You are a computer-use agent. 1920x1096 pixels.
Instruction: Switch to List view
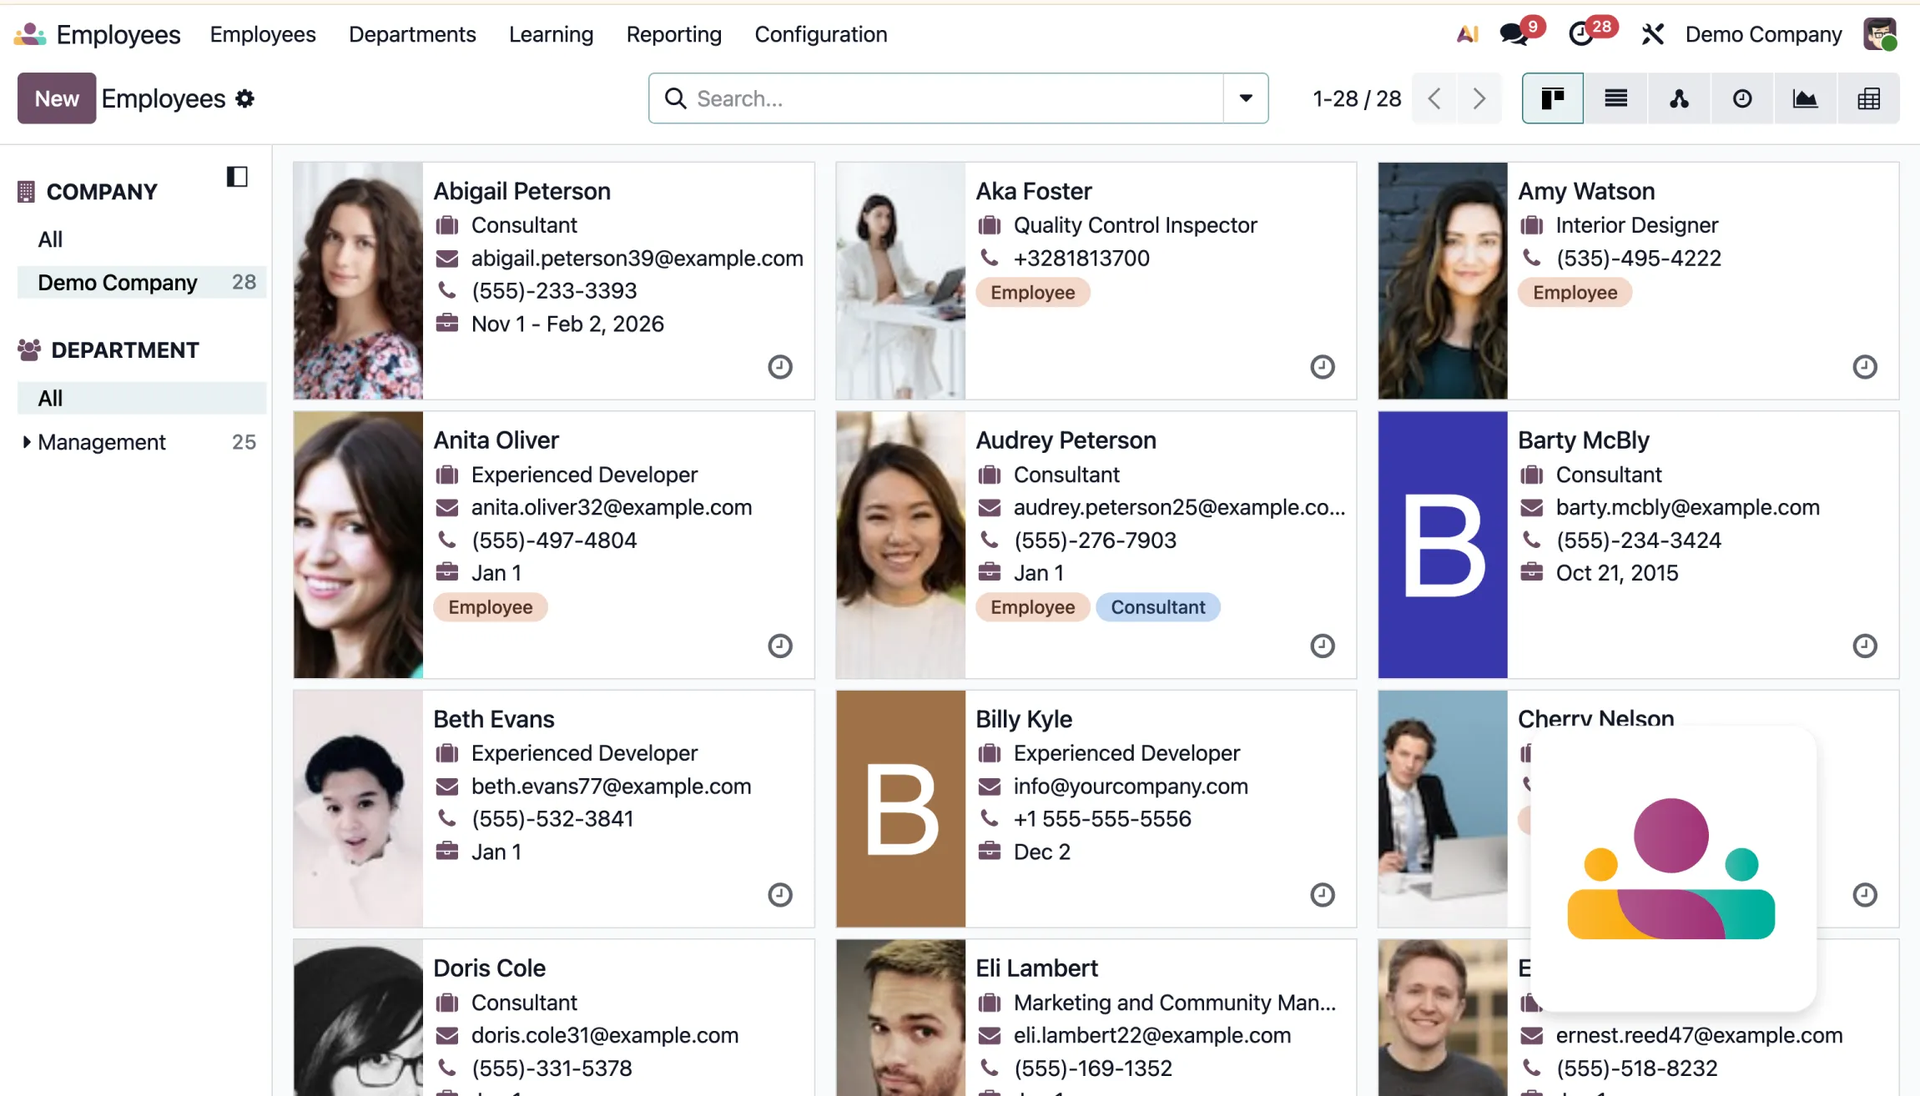coord(1616,98)
